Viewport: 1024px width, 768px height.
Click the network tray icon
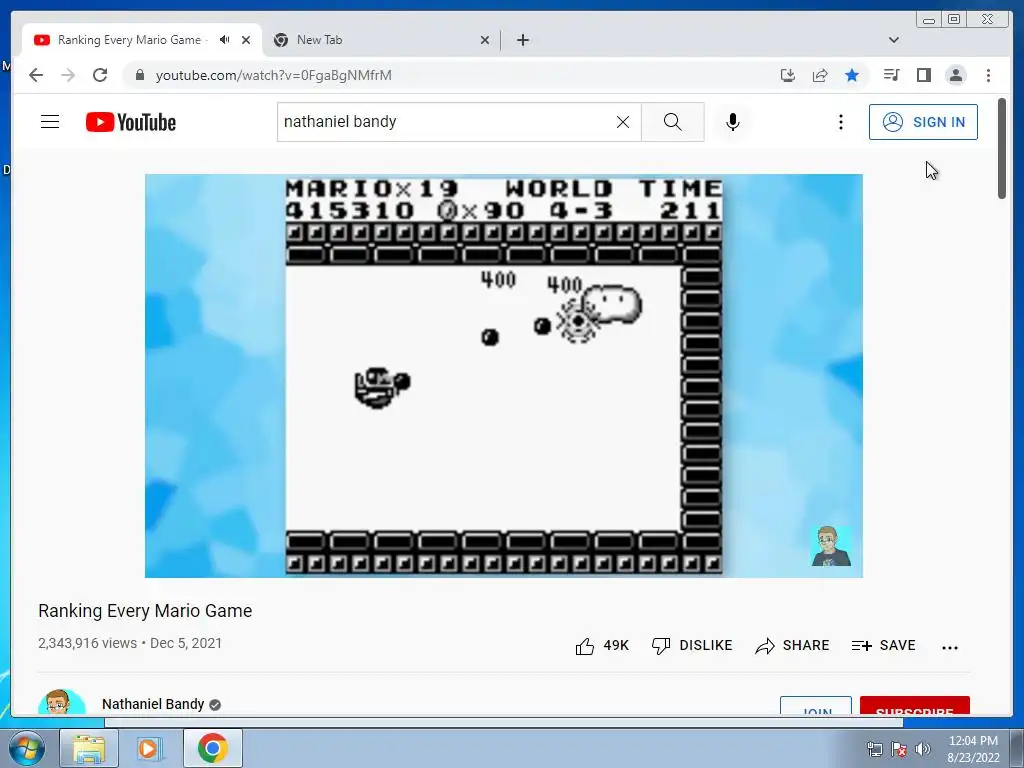(874, 748)
